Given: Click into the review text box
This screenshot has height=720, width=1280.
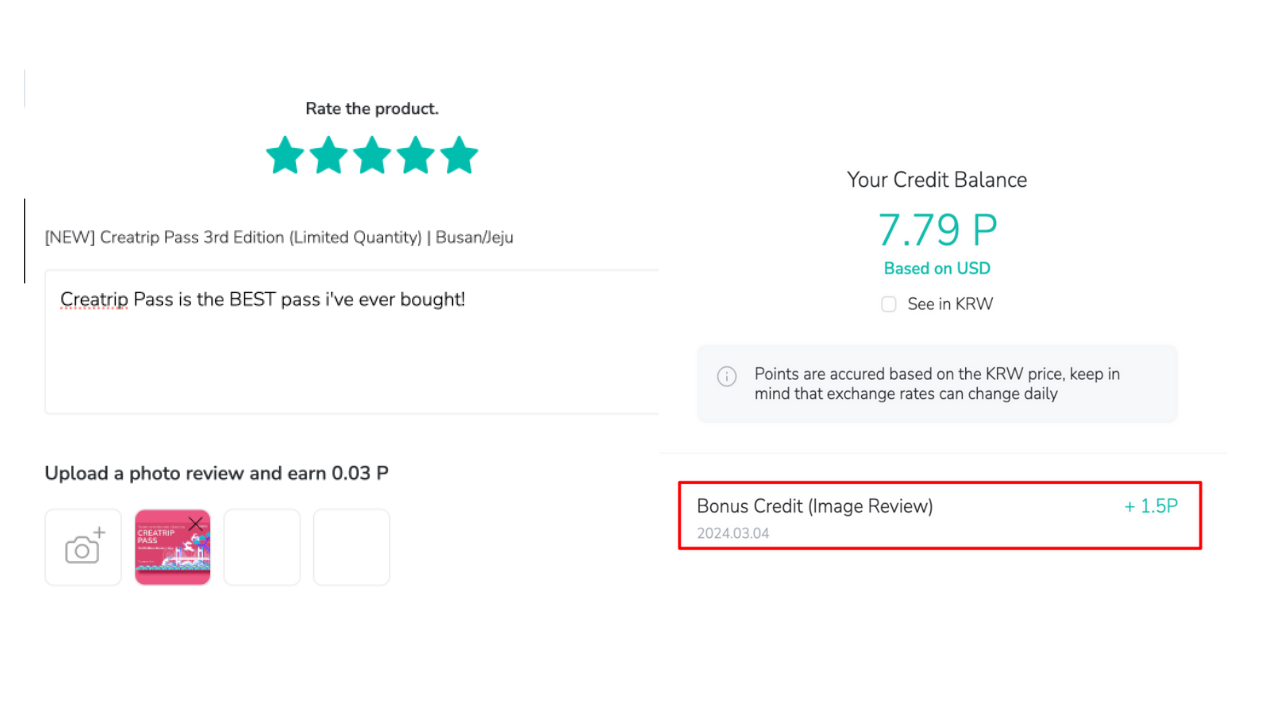Looking at the screenshot, I should tap(350, 350).
